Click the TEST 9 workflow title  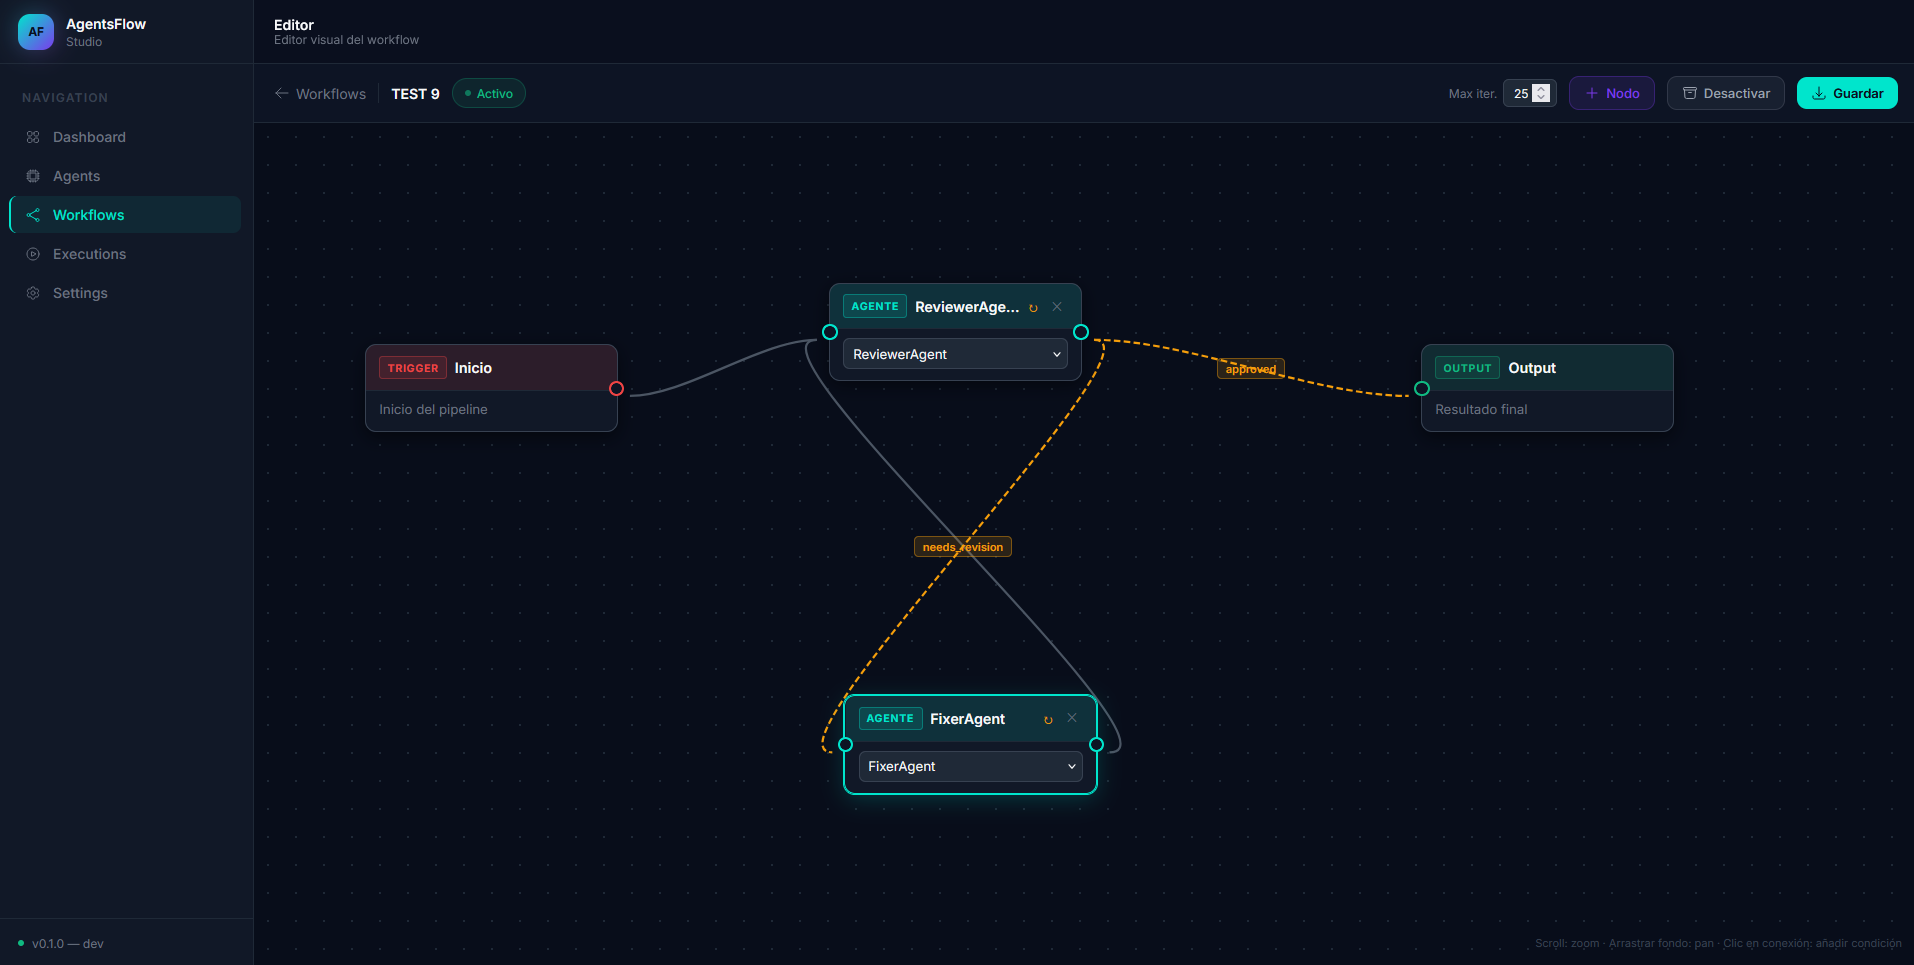(x=415, y=94)
